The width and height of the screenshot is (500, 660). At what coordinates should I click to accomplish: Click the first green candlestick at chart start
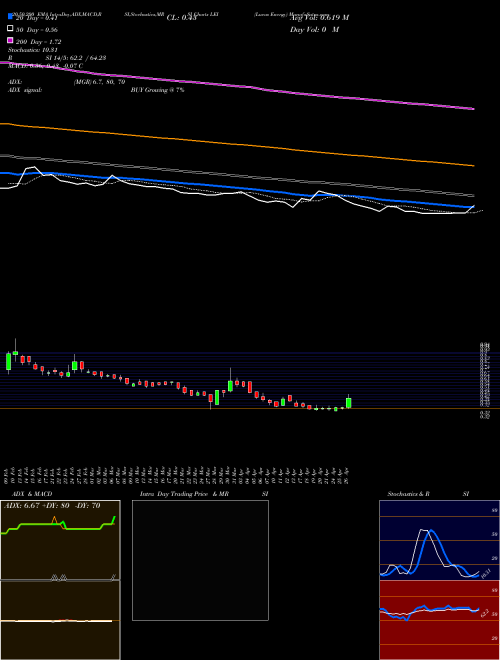[x=8, y=361]
